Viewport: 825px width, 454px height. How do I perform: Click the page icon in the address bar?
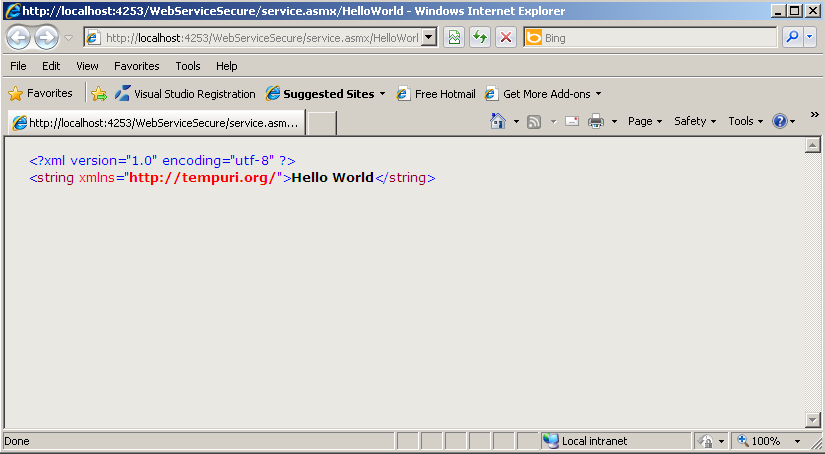click(x=93, y=37)
